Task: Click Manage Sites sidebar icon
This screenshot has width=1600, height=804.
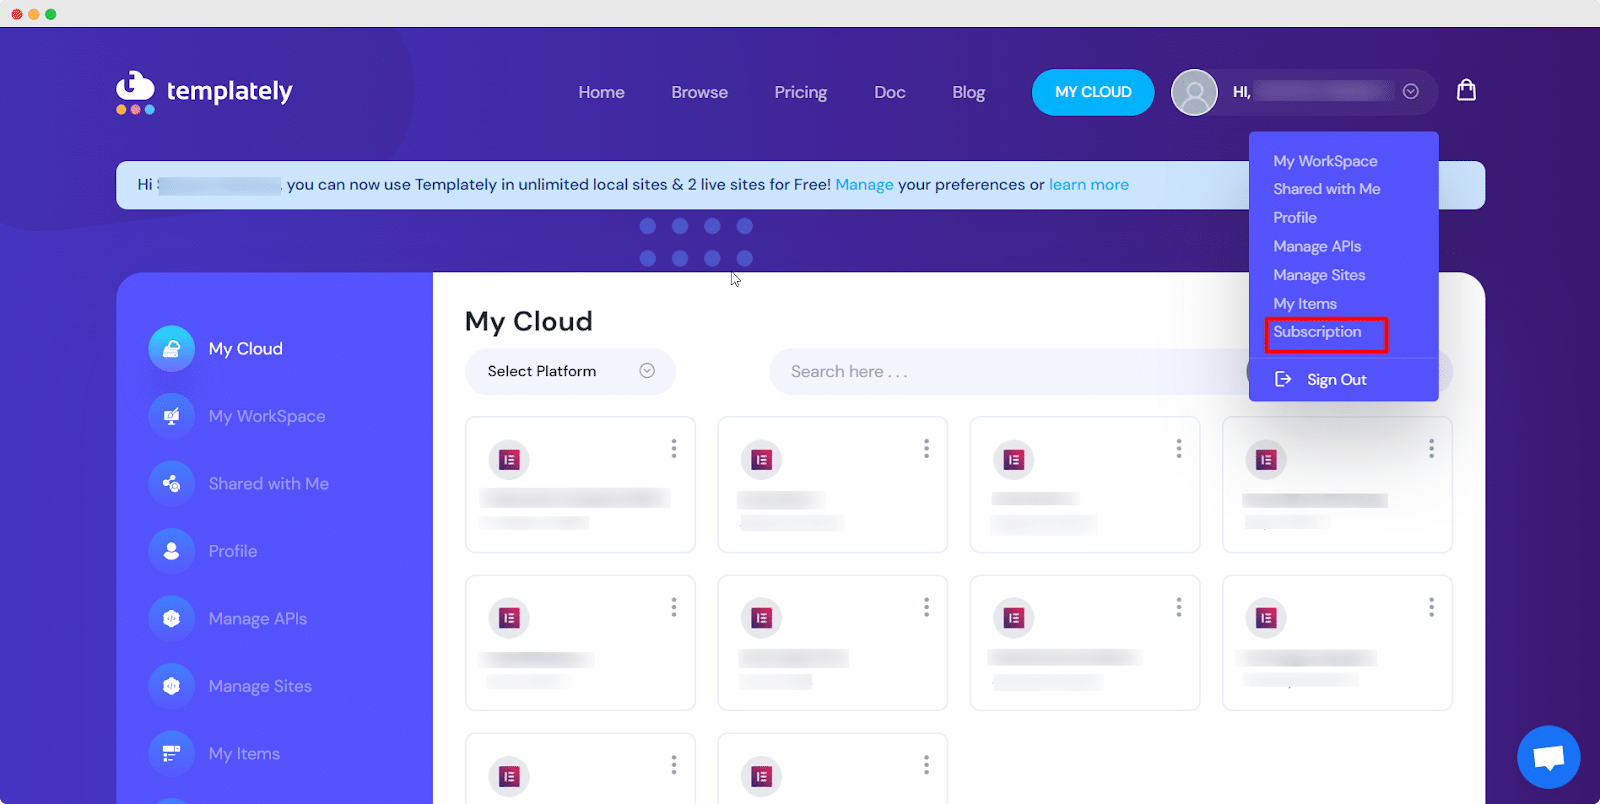Action: click(172, 686)
